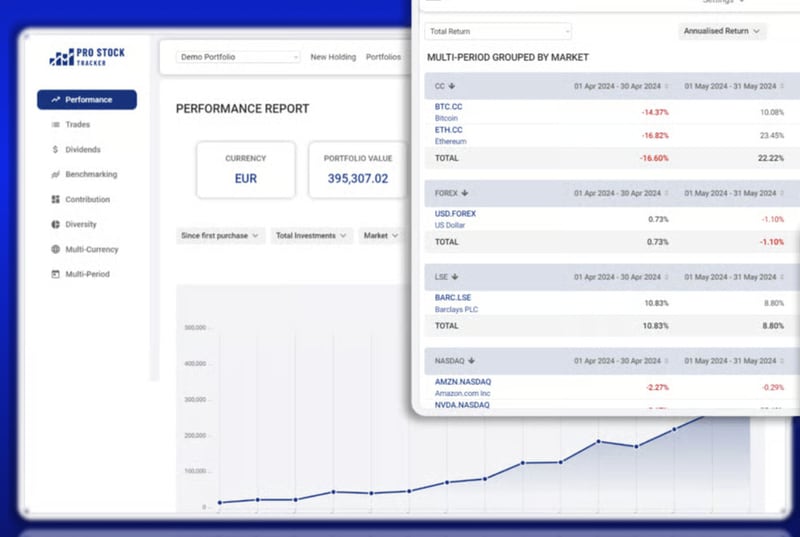
Task: Sort the CC group header arrow
Action: tap(452, 86)
